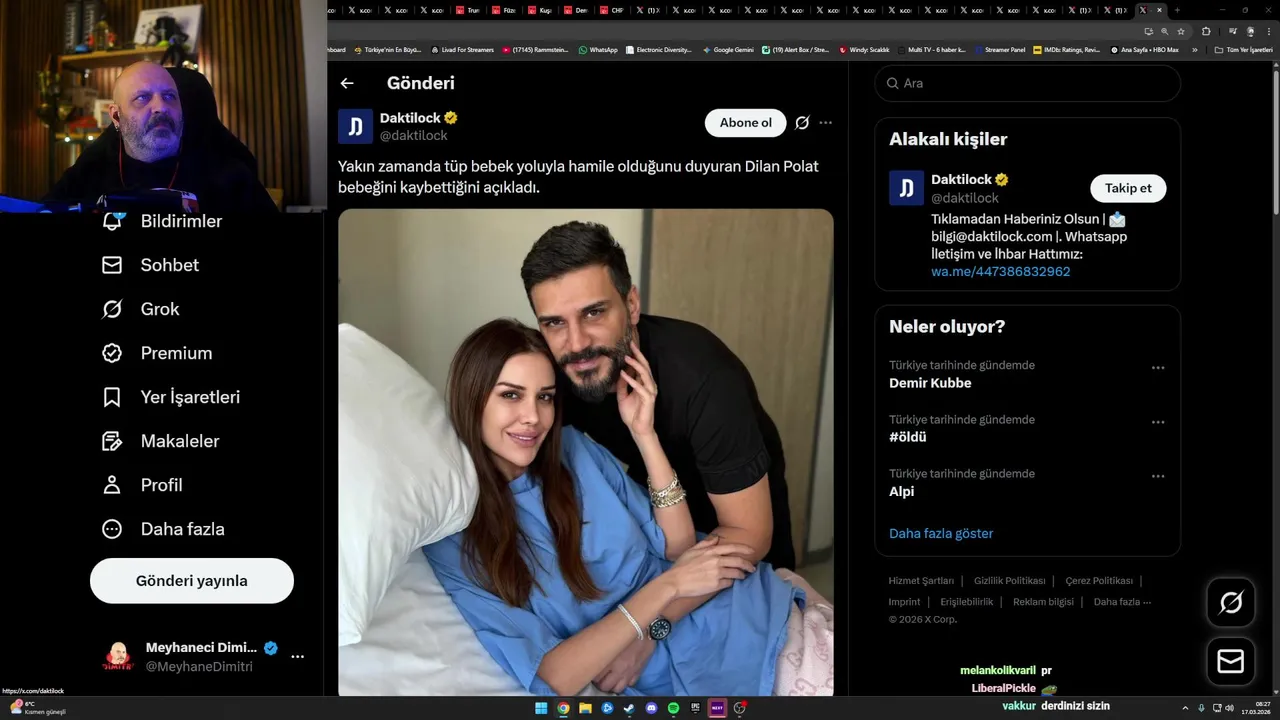Expand hidden bookmarks chevron

pos(1194,49)
